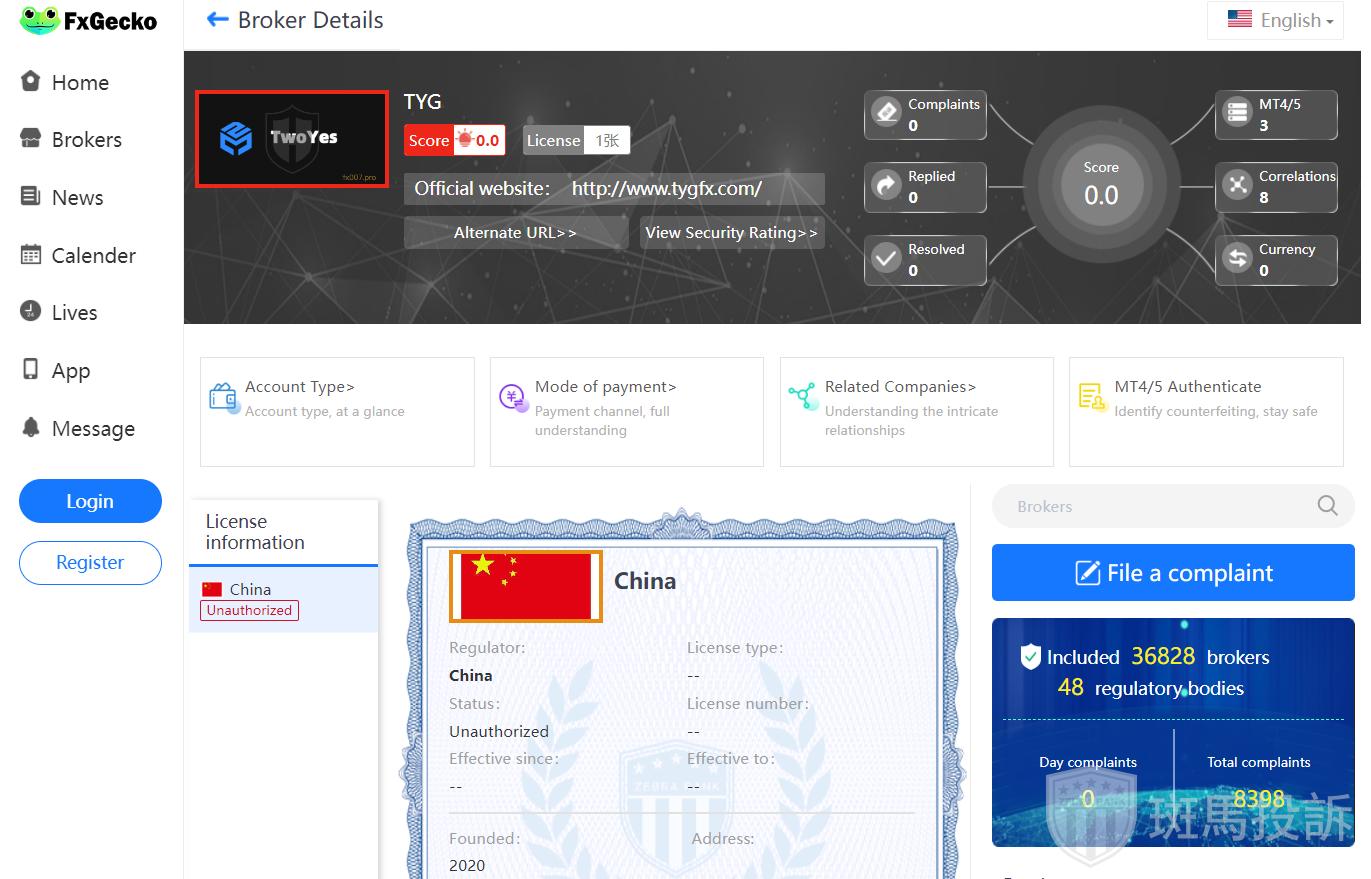Image resolution: width=1371 pixels, height=879 pixels.
Task: Click the Replied arrow icon
Action: coord(887,185)
